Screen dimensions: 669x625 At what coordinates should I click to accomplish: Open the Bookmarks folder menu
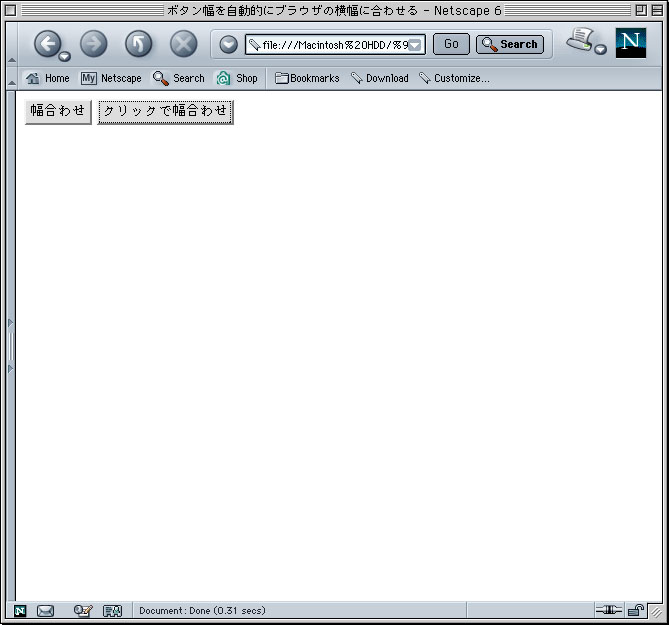[x=307, y=78]
